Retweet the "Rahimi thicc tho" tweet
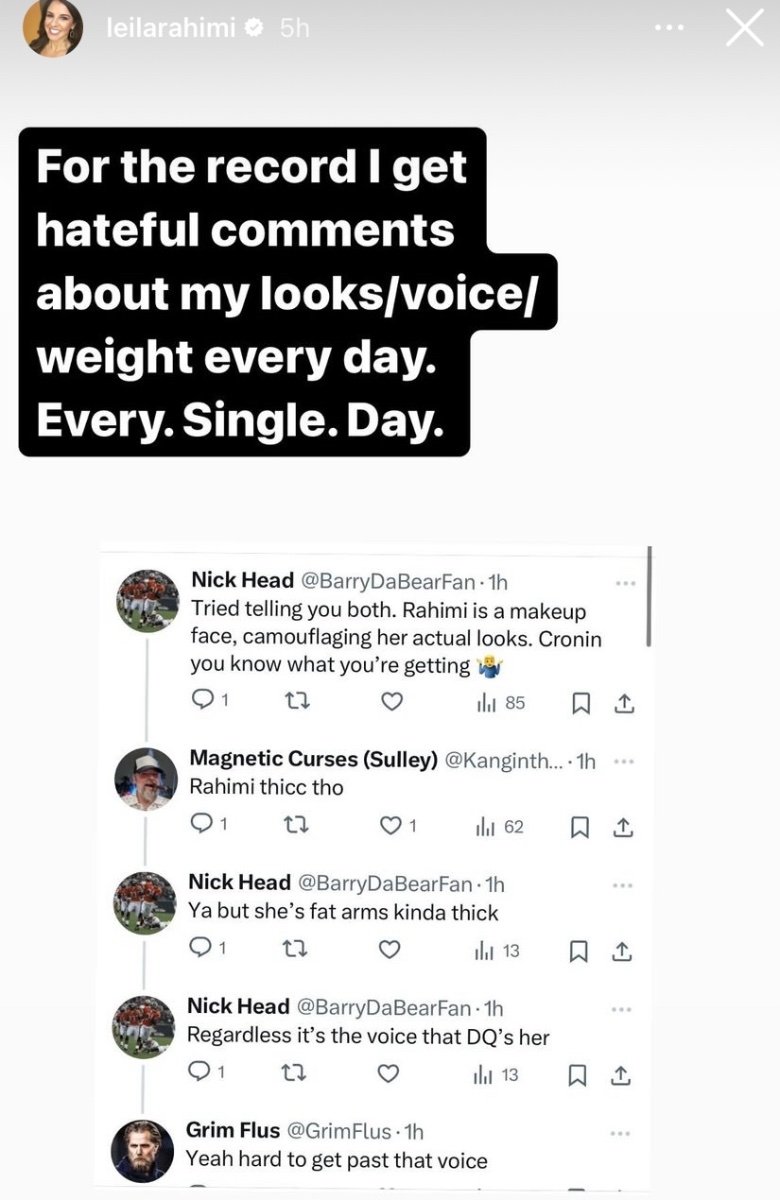The image size is (780, 1200). point(298,827)
